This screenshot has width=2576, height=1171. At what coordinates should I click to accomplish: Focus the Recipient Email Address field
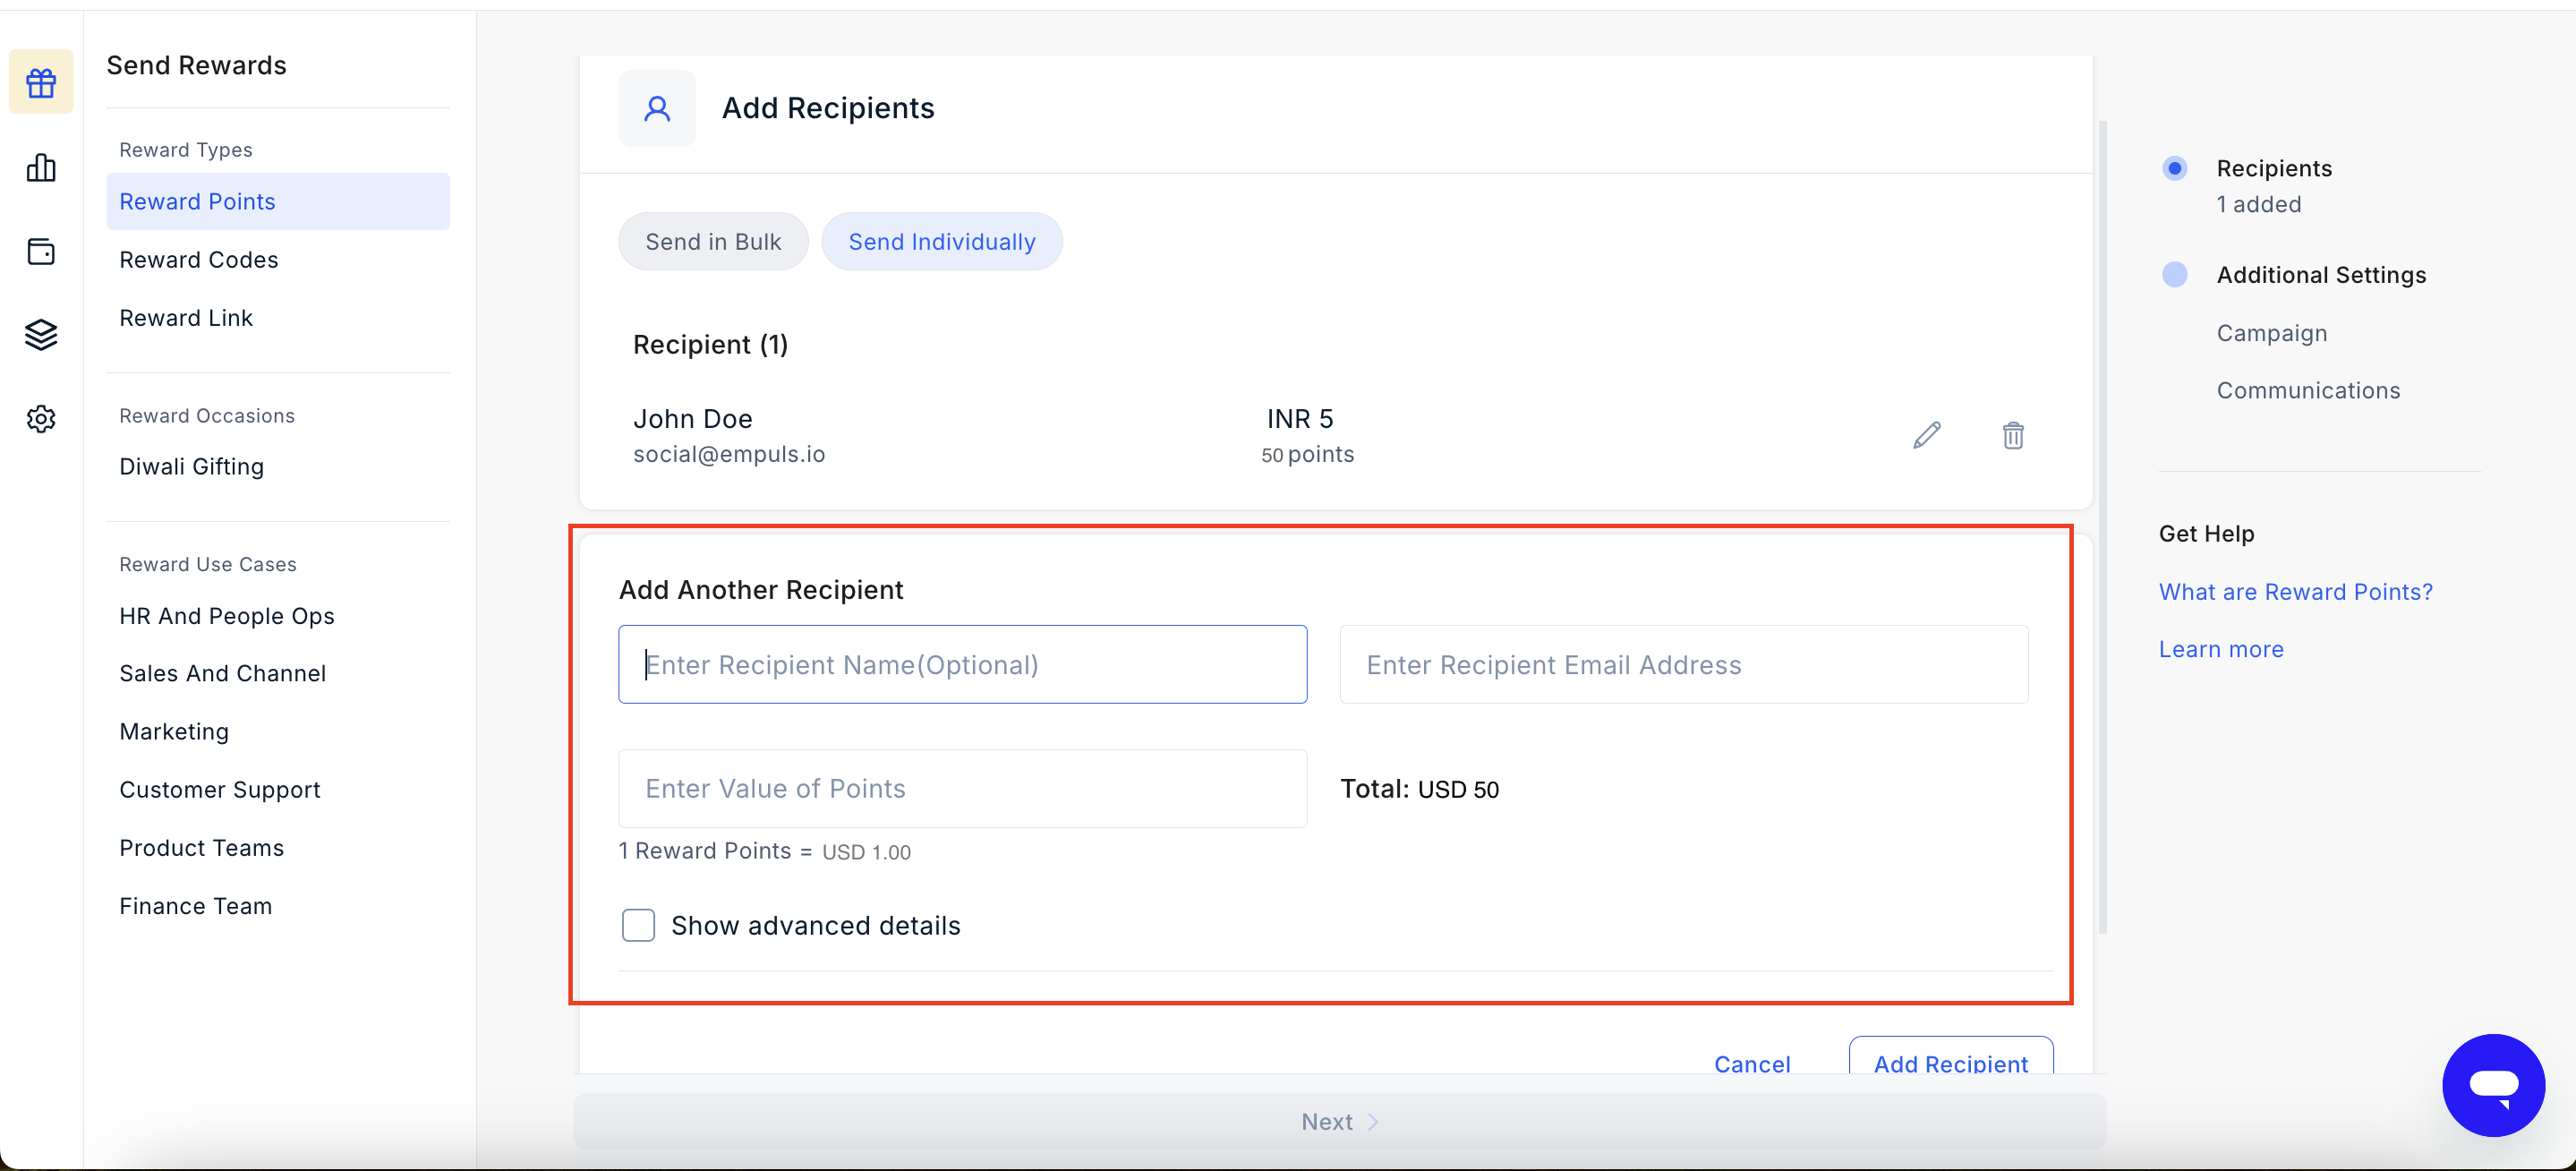(x=1684, y=665)
